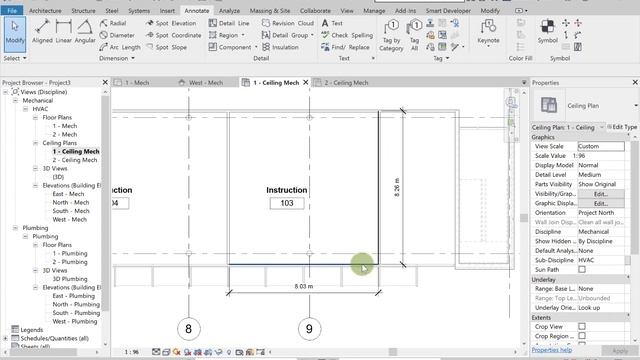The image size is (640, 360).
Task: Close the 1 - Ceiling Mech tab
Action: tap(306, 82)
